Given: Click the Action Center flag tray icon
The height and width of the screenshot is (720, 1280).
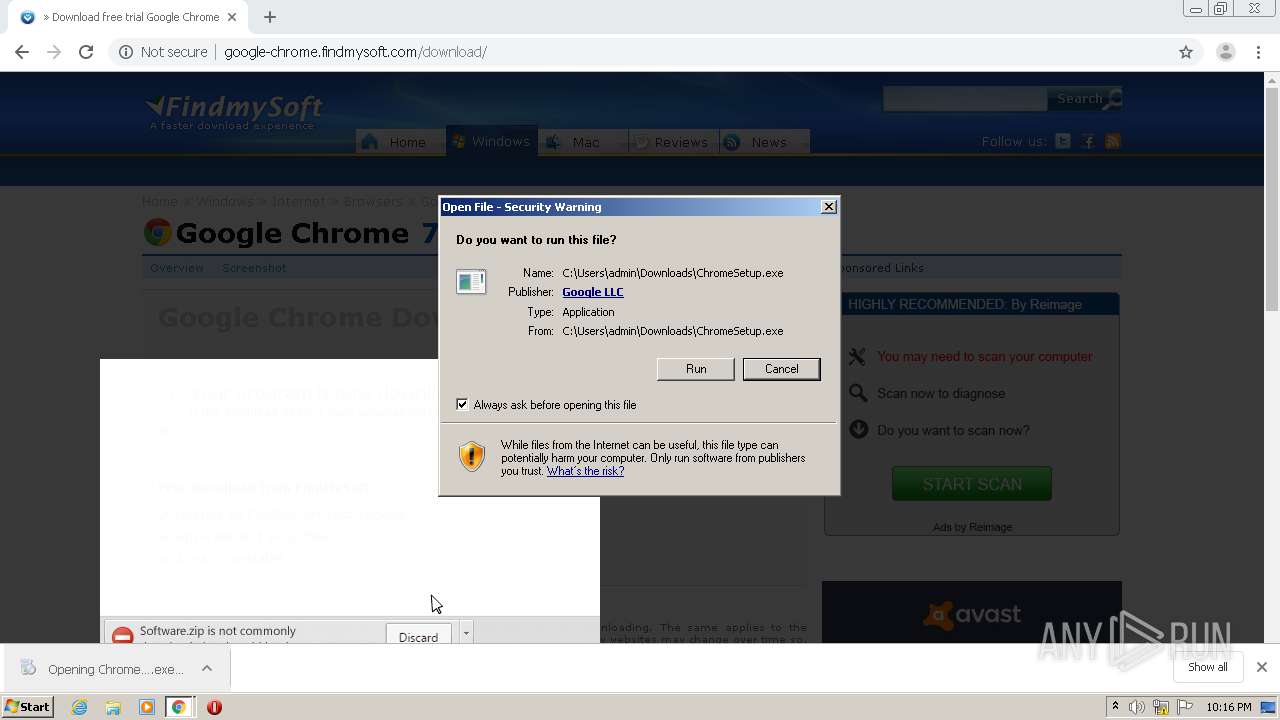Looking at the screenshot, I should [1184, 707].
